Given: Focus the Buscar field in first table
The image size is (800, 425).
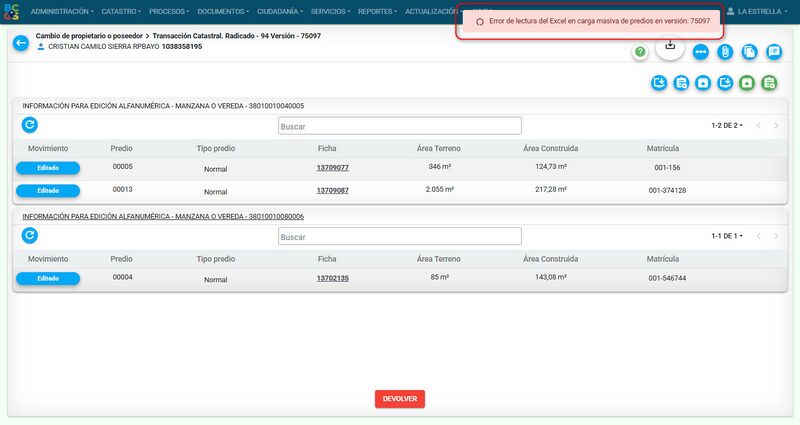Looking at the screenshot, I should click(399, 126).
